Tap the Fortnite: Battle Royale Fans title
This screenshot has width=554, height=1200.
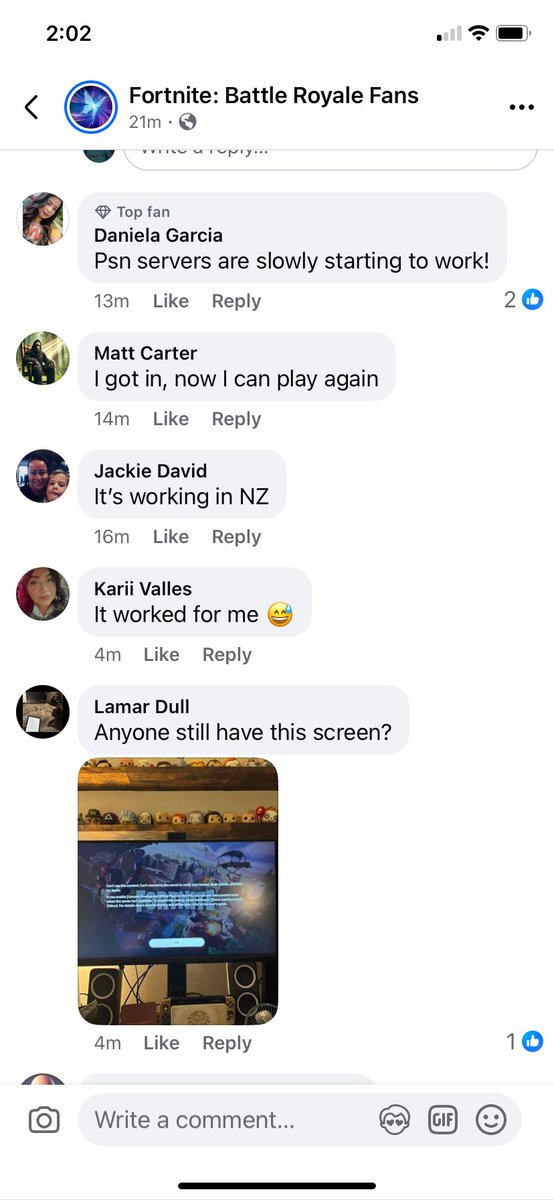coord(274,96)
